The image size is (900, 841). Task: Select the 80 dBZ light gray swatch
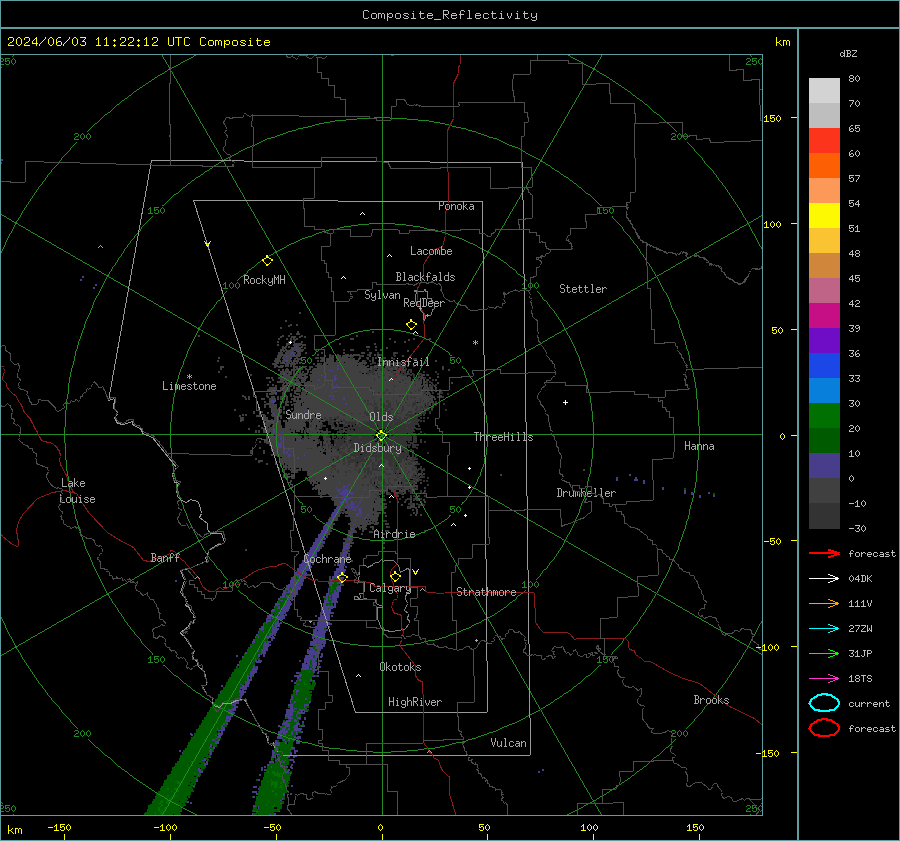(x=824, y=91)
